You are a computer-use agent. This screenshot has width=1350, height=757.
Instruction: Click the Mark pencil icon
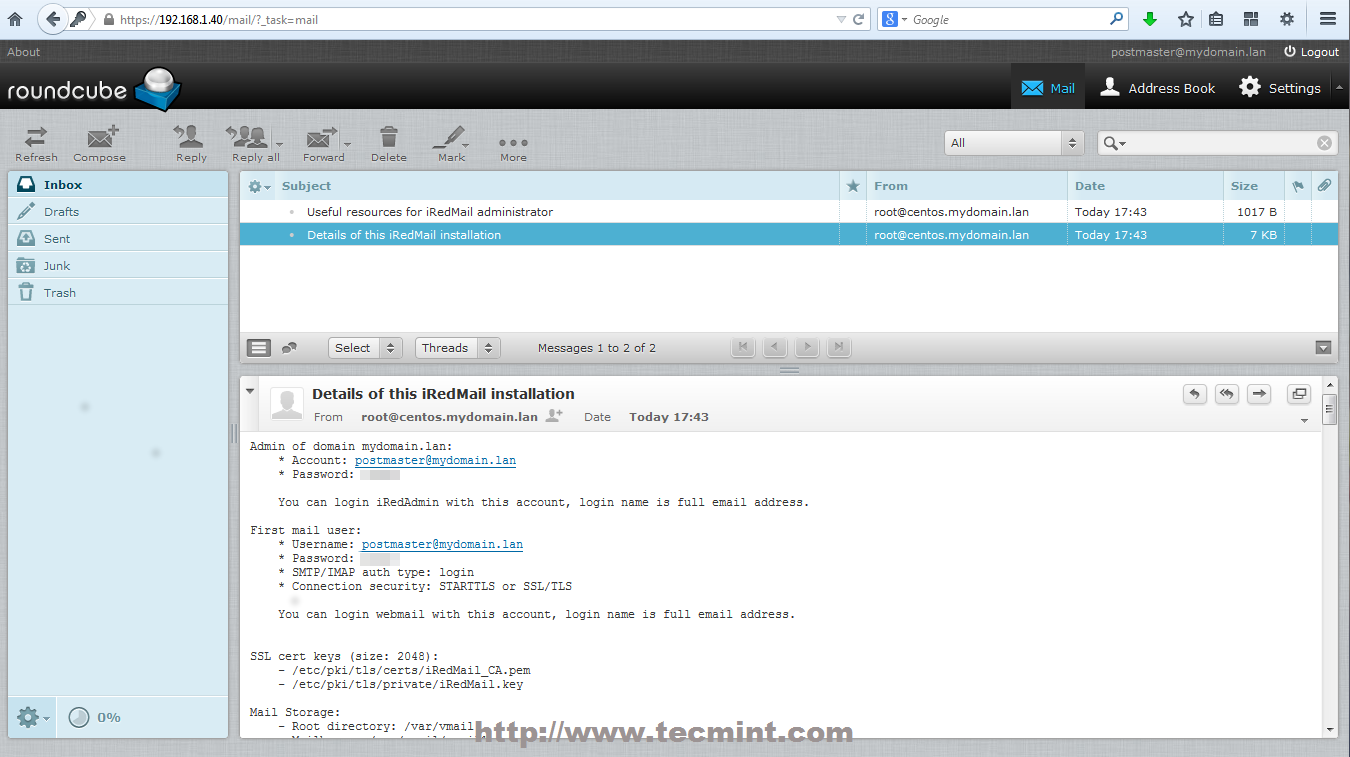tap(449, 143)
